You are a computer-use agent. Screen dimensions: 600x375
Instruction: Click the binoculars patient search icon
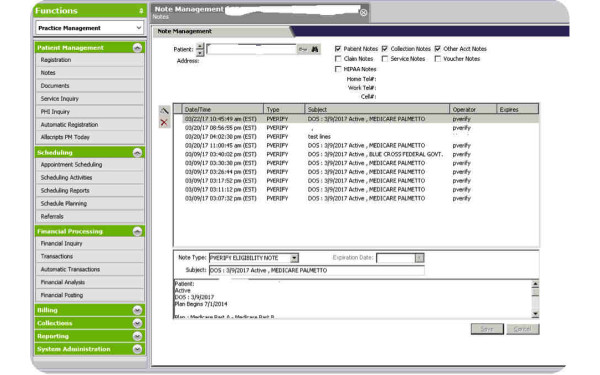(x=315, y=49)
